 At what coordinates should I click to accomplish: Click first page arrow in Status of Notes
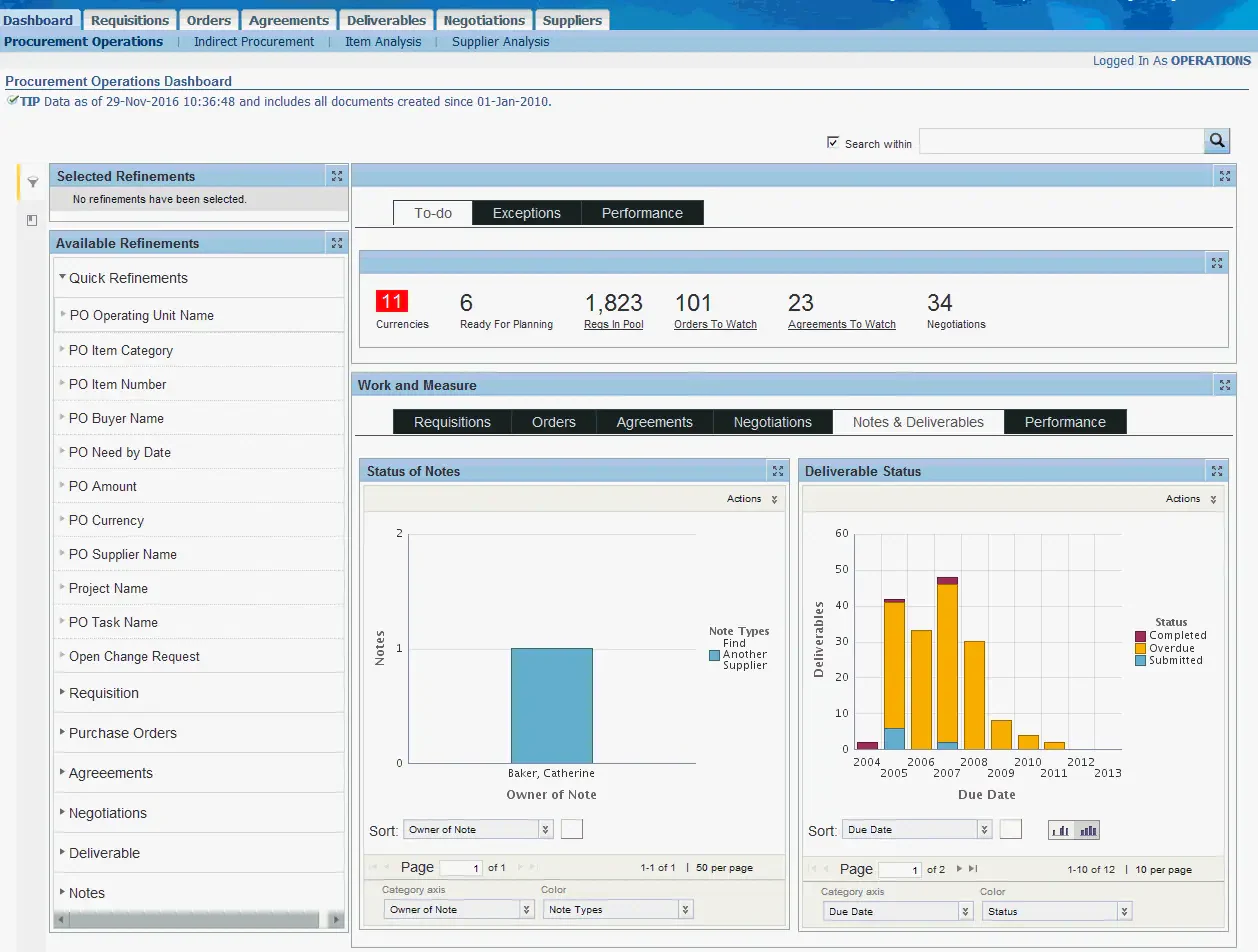tap(375, 867)
